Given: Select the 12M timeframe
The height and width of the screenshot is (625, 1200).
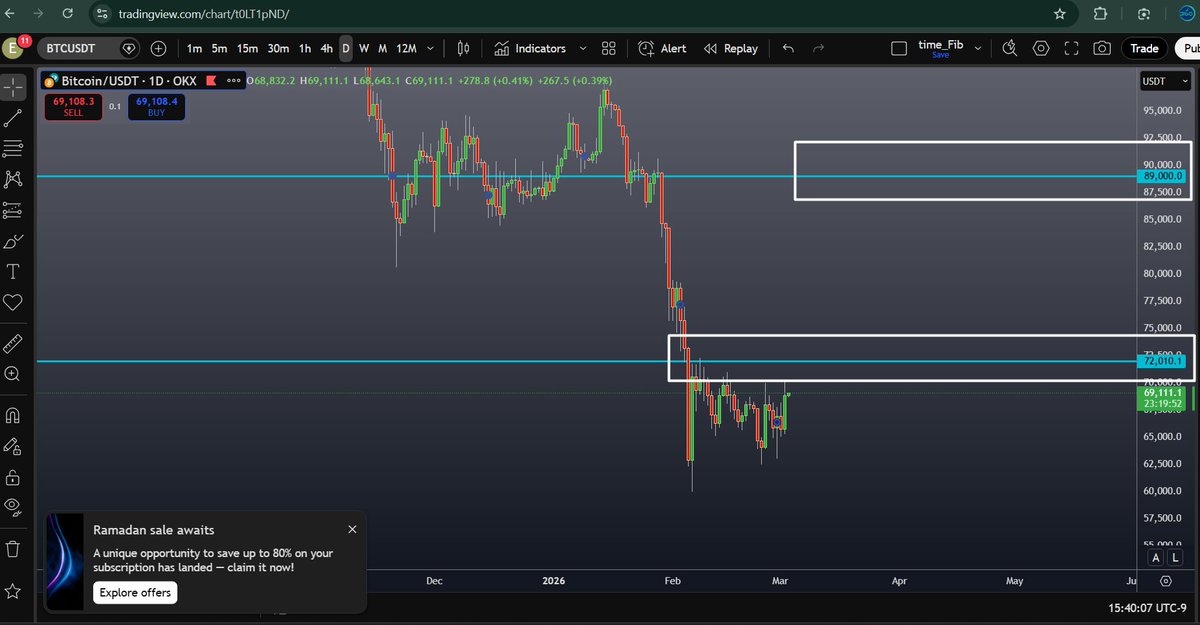Looking at the screenshot, I should [406, 48].
